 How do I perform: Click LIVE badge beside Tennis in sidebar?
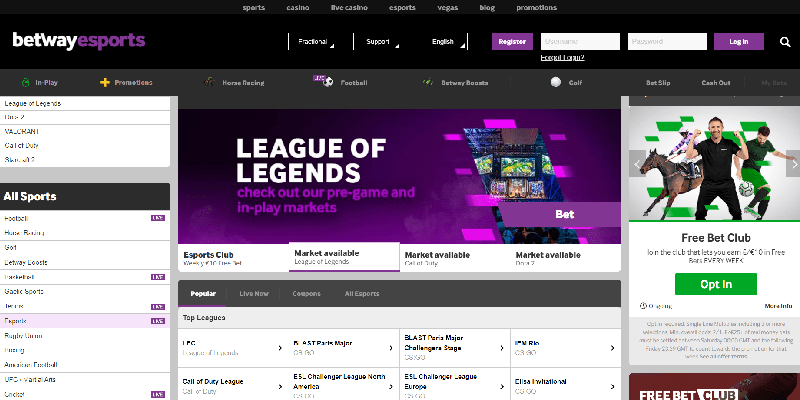pyautogui.click(x=158, y=307)
